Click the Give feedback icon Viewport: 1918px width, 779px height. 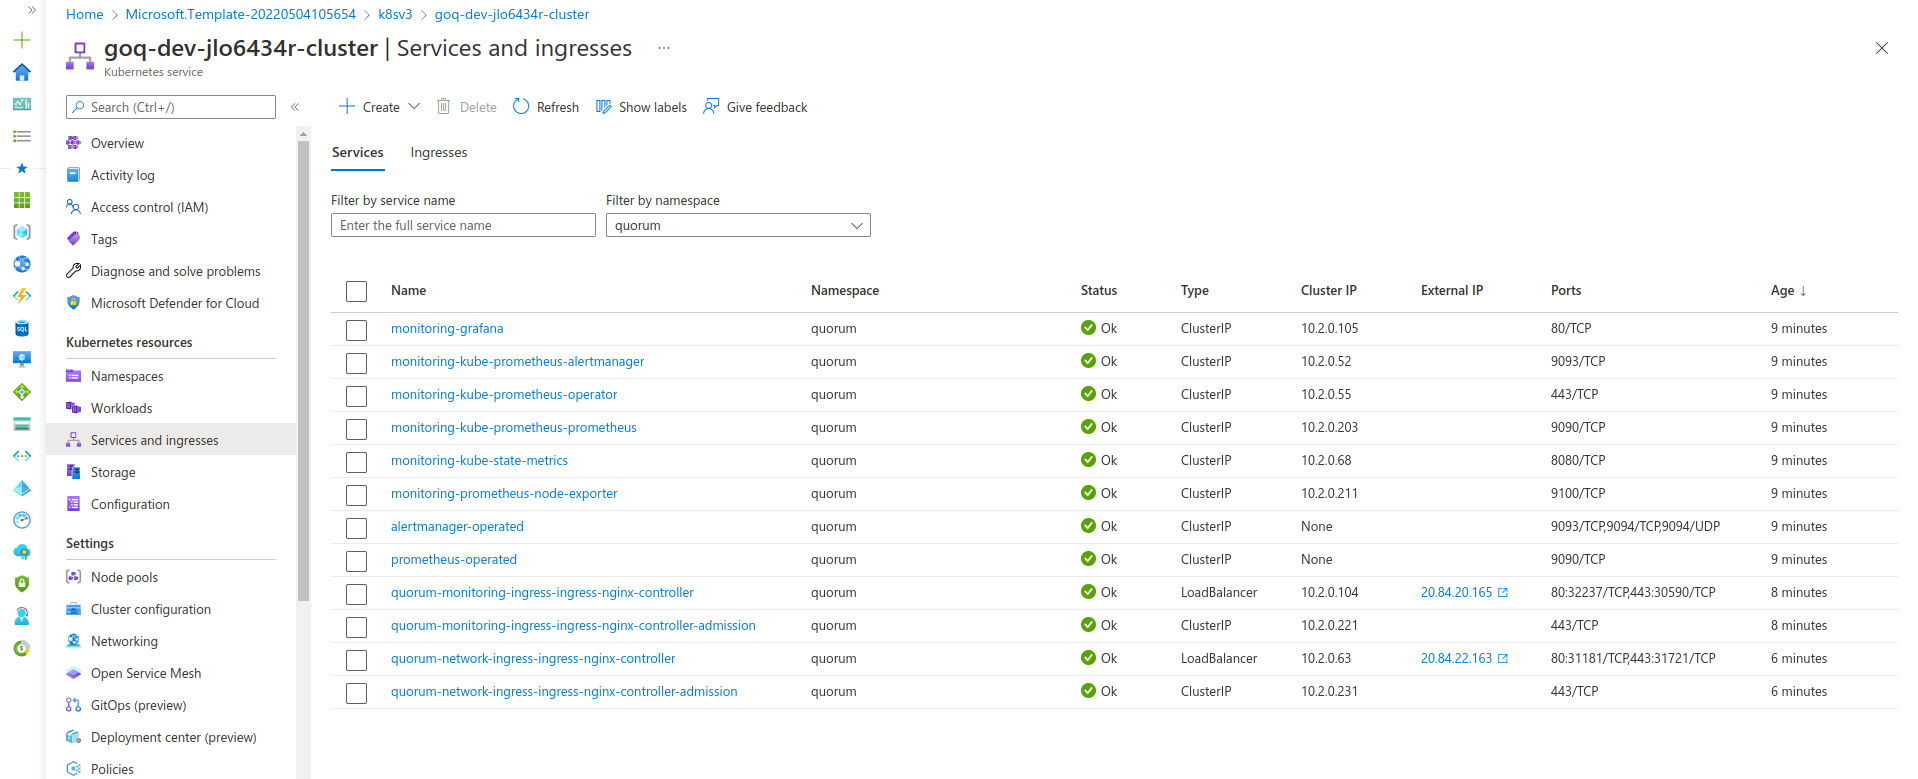711,107
